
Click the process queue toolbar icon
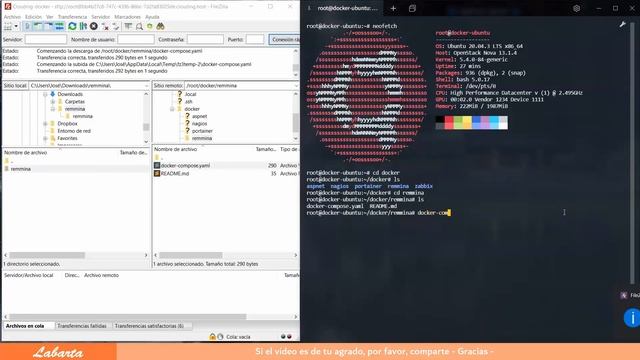pos(83,27)
